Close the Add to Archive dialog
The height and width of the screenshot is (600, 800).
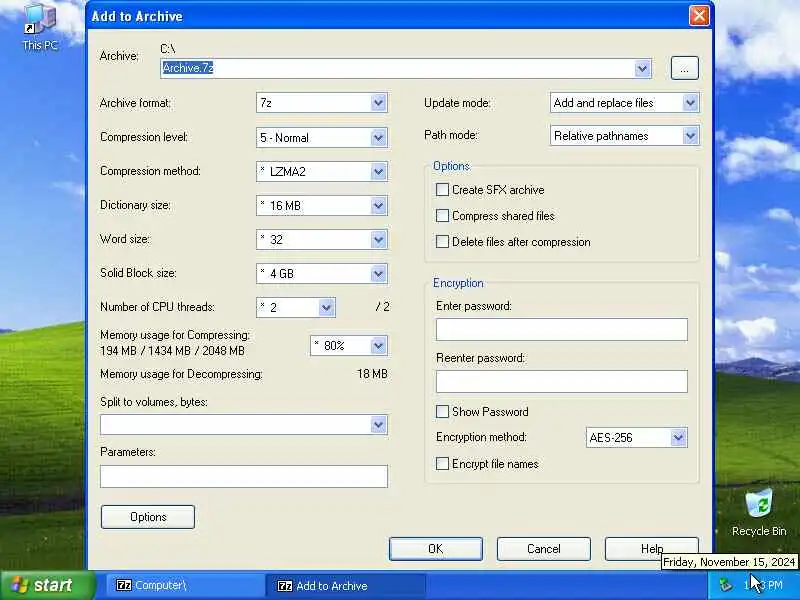pyautogui.click(x=699, y=15)
